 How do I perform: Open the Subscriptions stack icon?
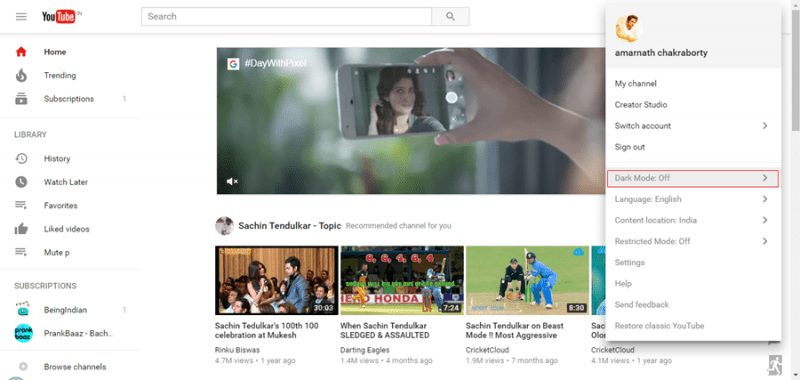point(21,98)
